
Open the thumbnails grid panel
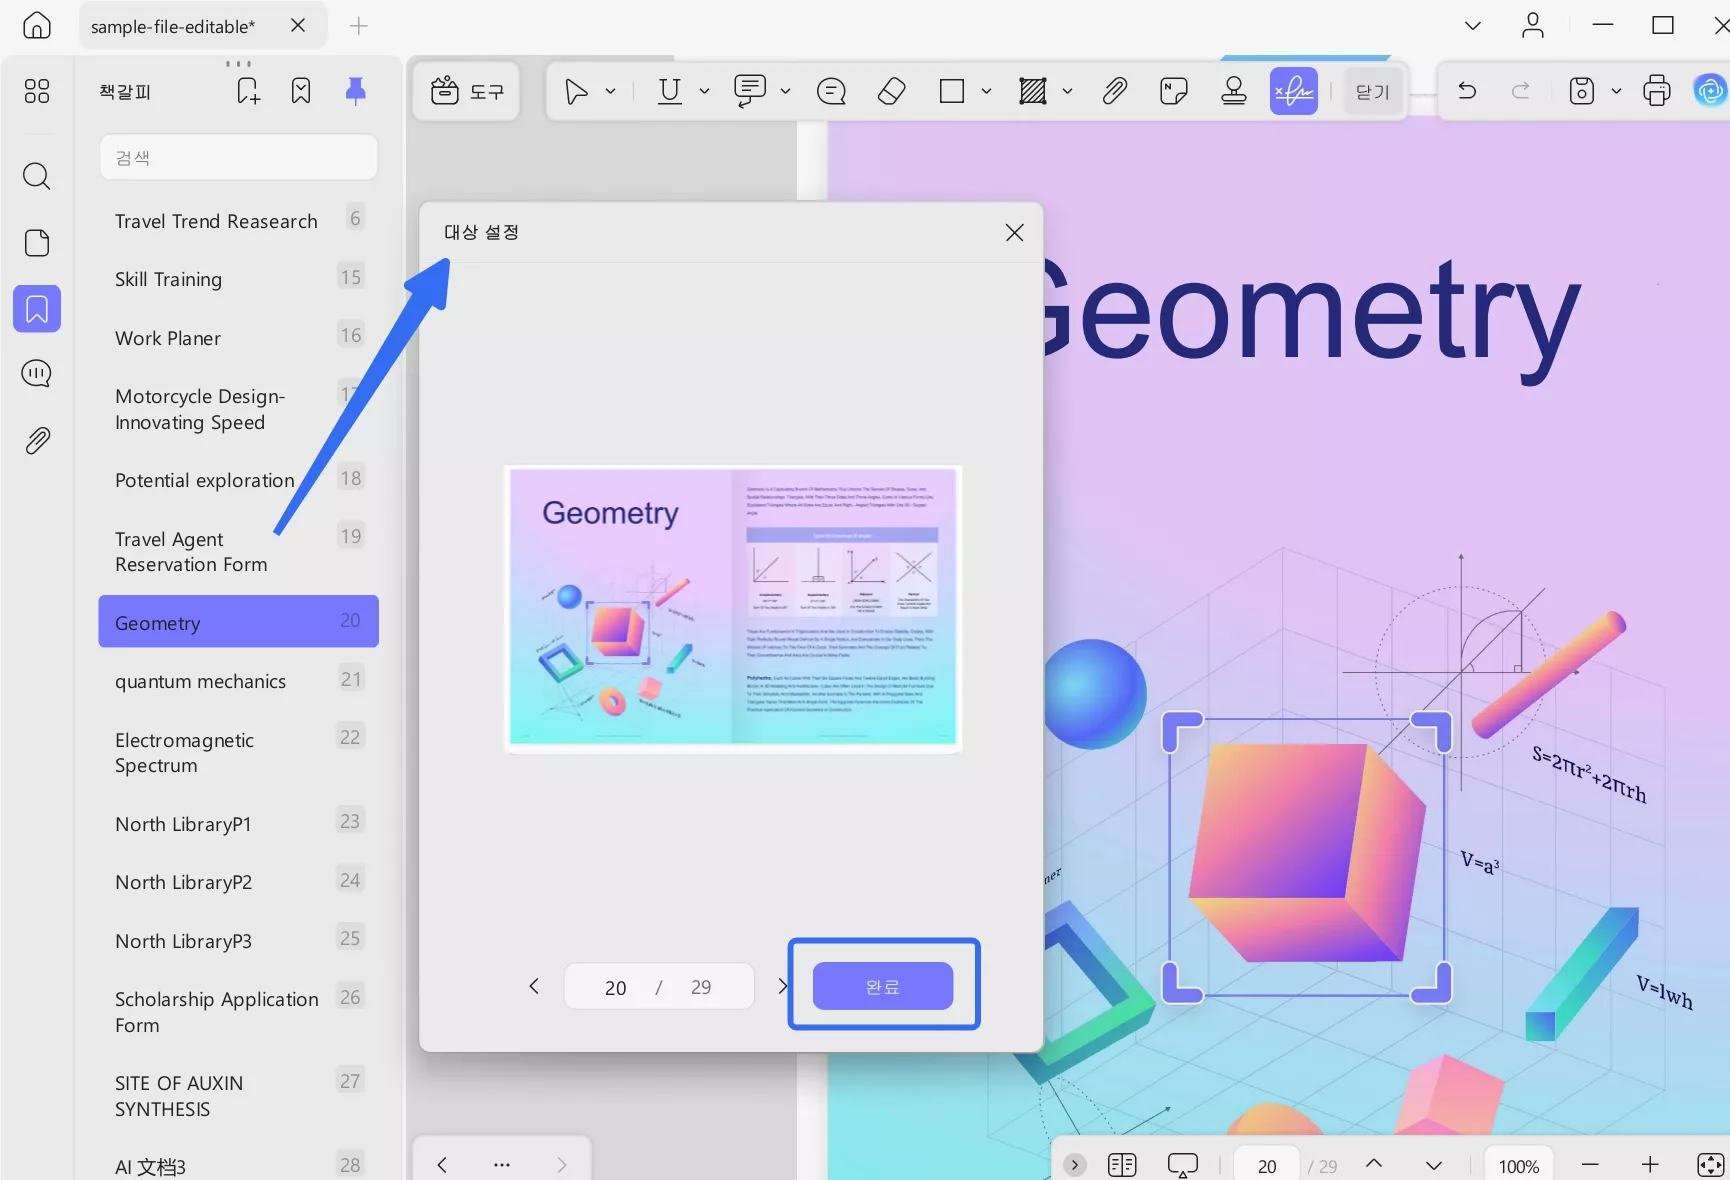[37, 91]
